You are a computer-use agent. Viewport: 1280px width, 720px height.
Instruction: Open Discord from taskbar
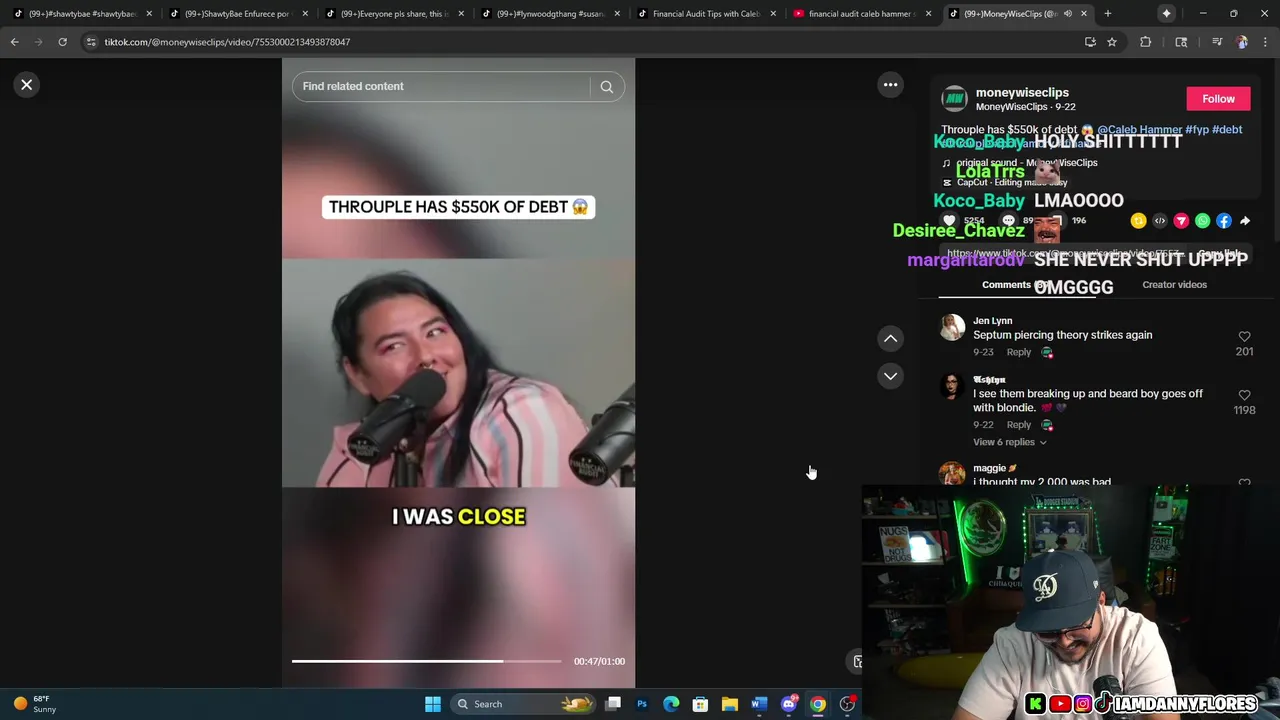point(789,704)
